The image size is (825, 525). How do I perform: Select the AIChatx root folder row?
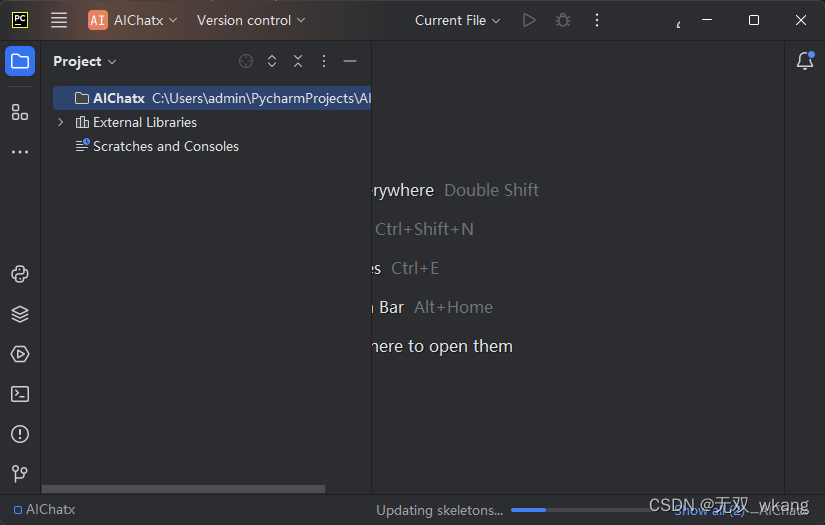click(x=212, y=98)
